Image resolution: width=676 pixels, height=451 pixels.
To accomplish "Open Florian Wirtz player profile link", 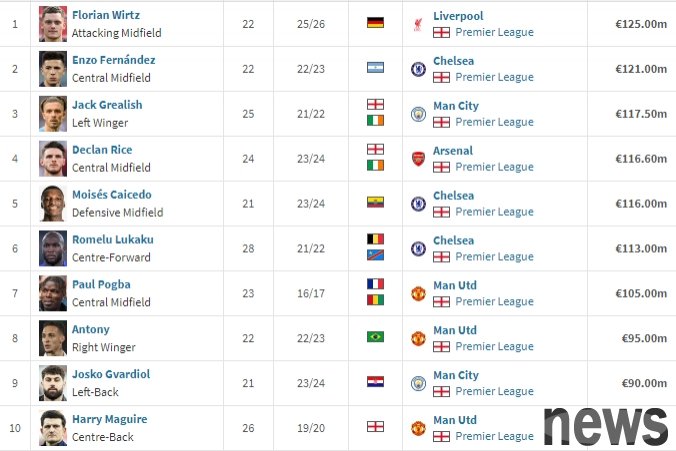I will click(106, 15).
